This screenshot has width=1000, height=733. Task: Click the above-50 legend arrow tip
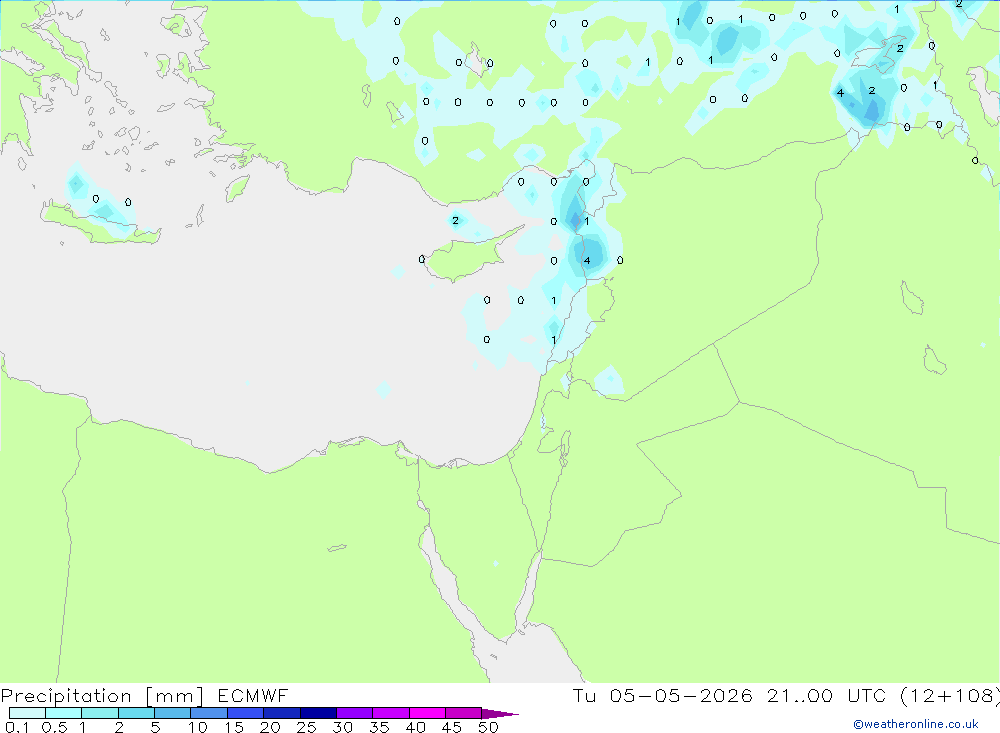click(x=501, y=713)
